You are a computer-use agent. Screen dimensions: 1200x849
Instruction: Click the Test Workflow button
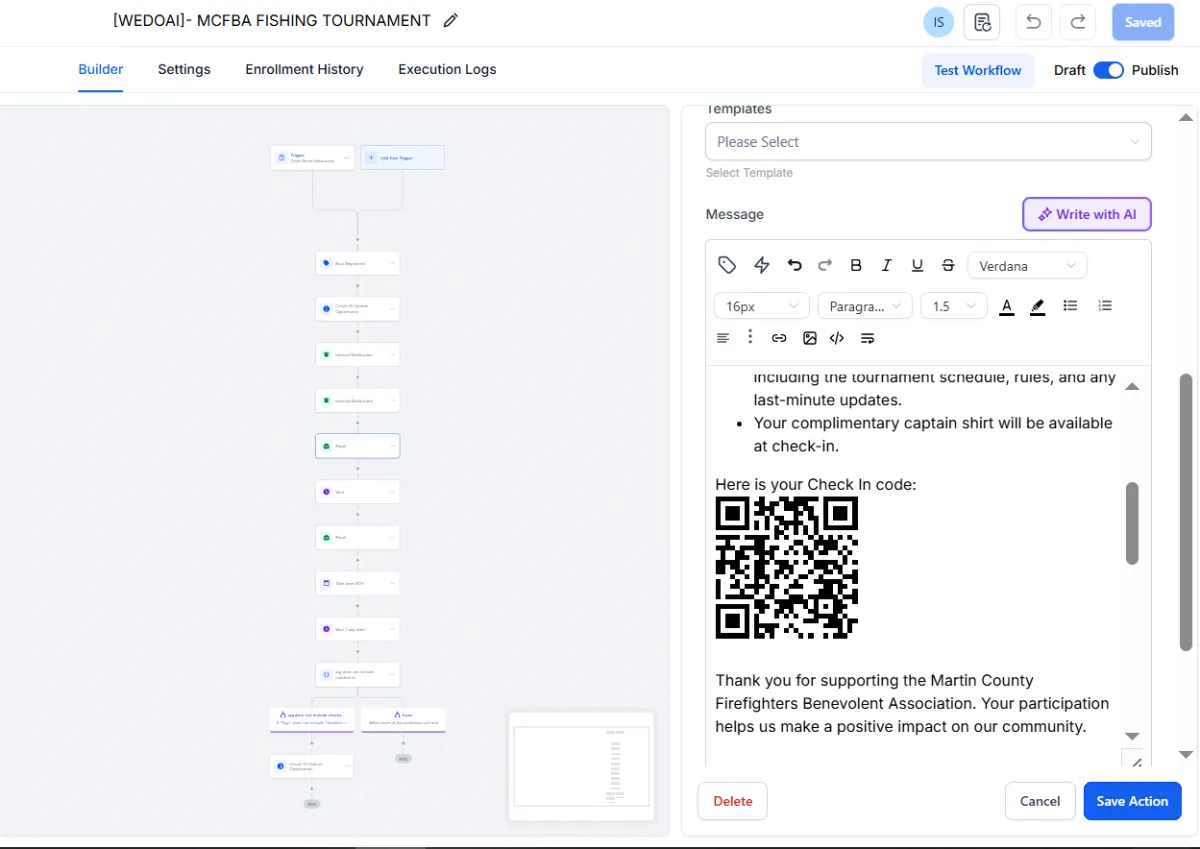coord(978,70)
